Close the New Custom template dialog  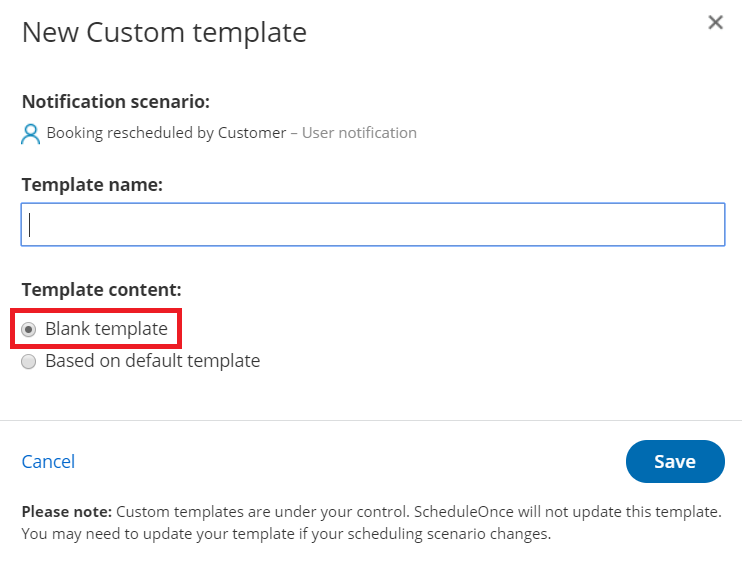tap(715, 23)
